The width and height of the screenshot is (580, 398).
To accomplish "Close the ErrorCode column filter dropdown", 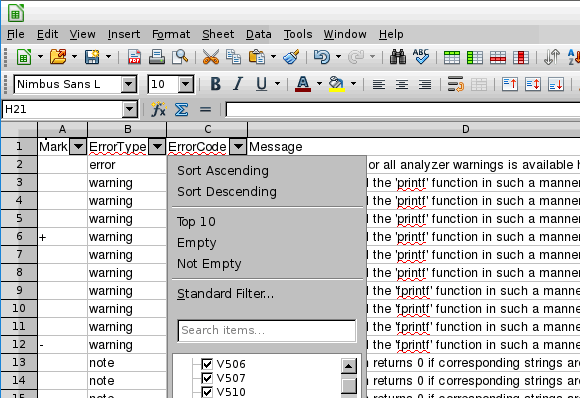I will point(238,147).
